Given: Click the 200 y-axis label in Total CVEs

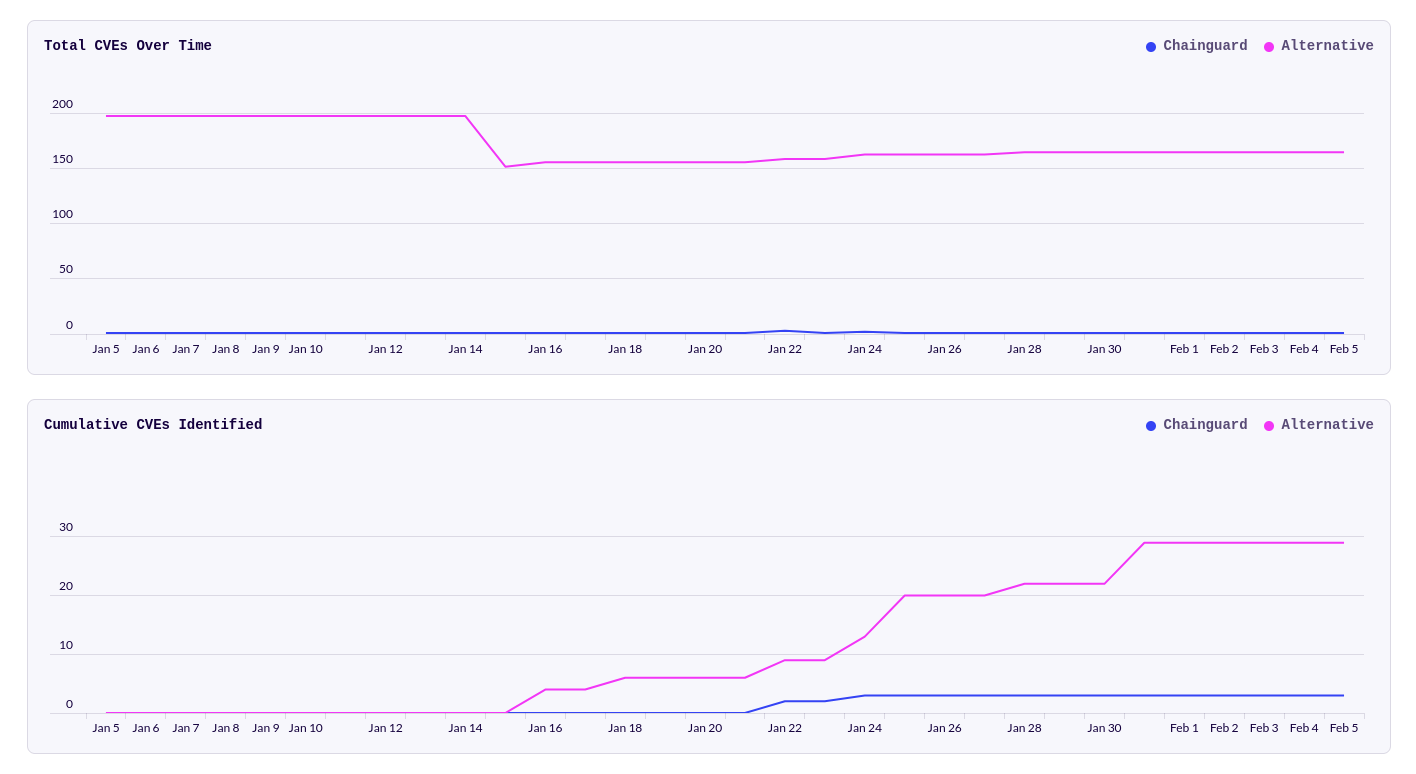Looking at the screenshot, I should pos(62,104).
